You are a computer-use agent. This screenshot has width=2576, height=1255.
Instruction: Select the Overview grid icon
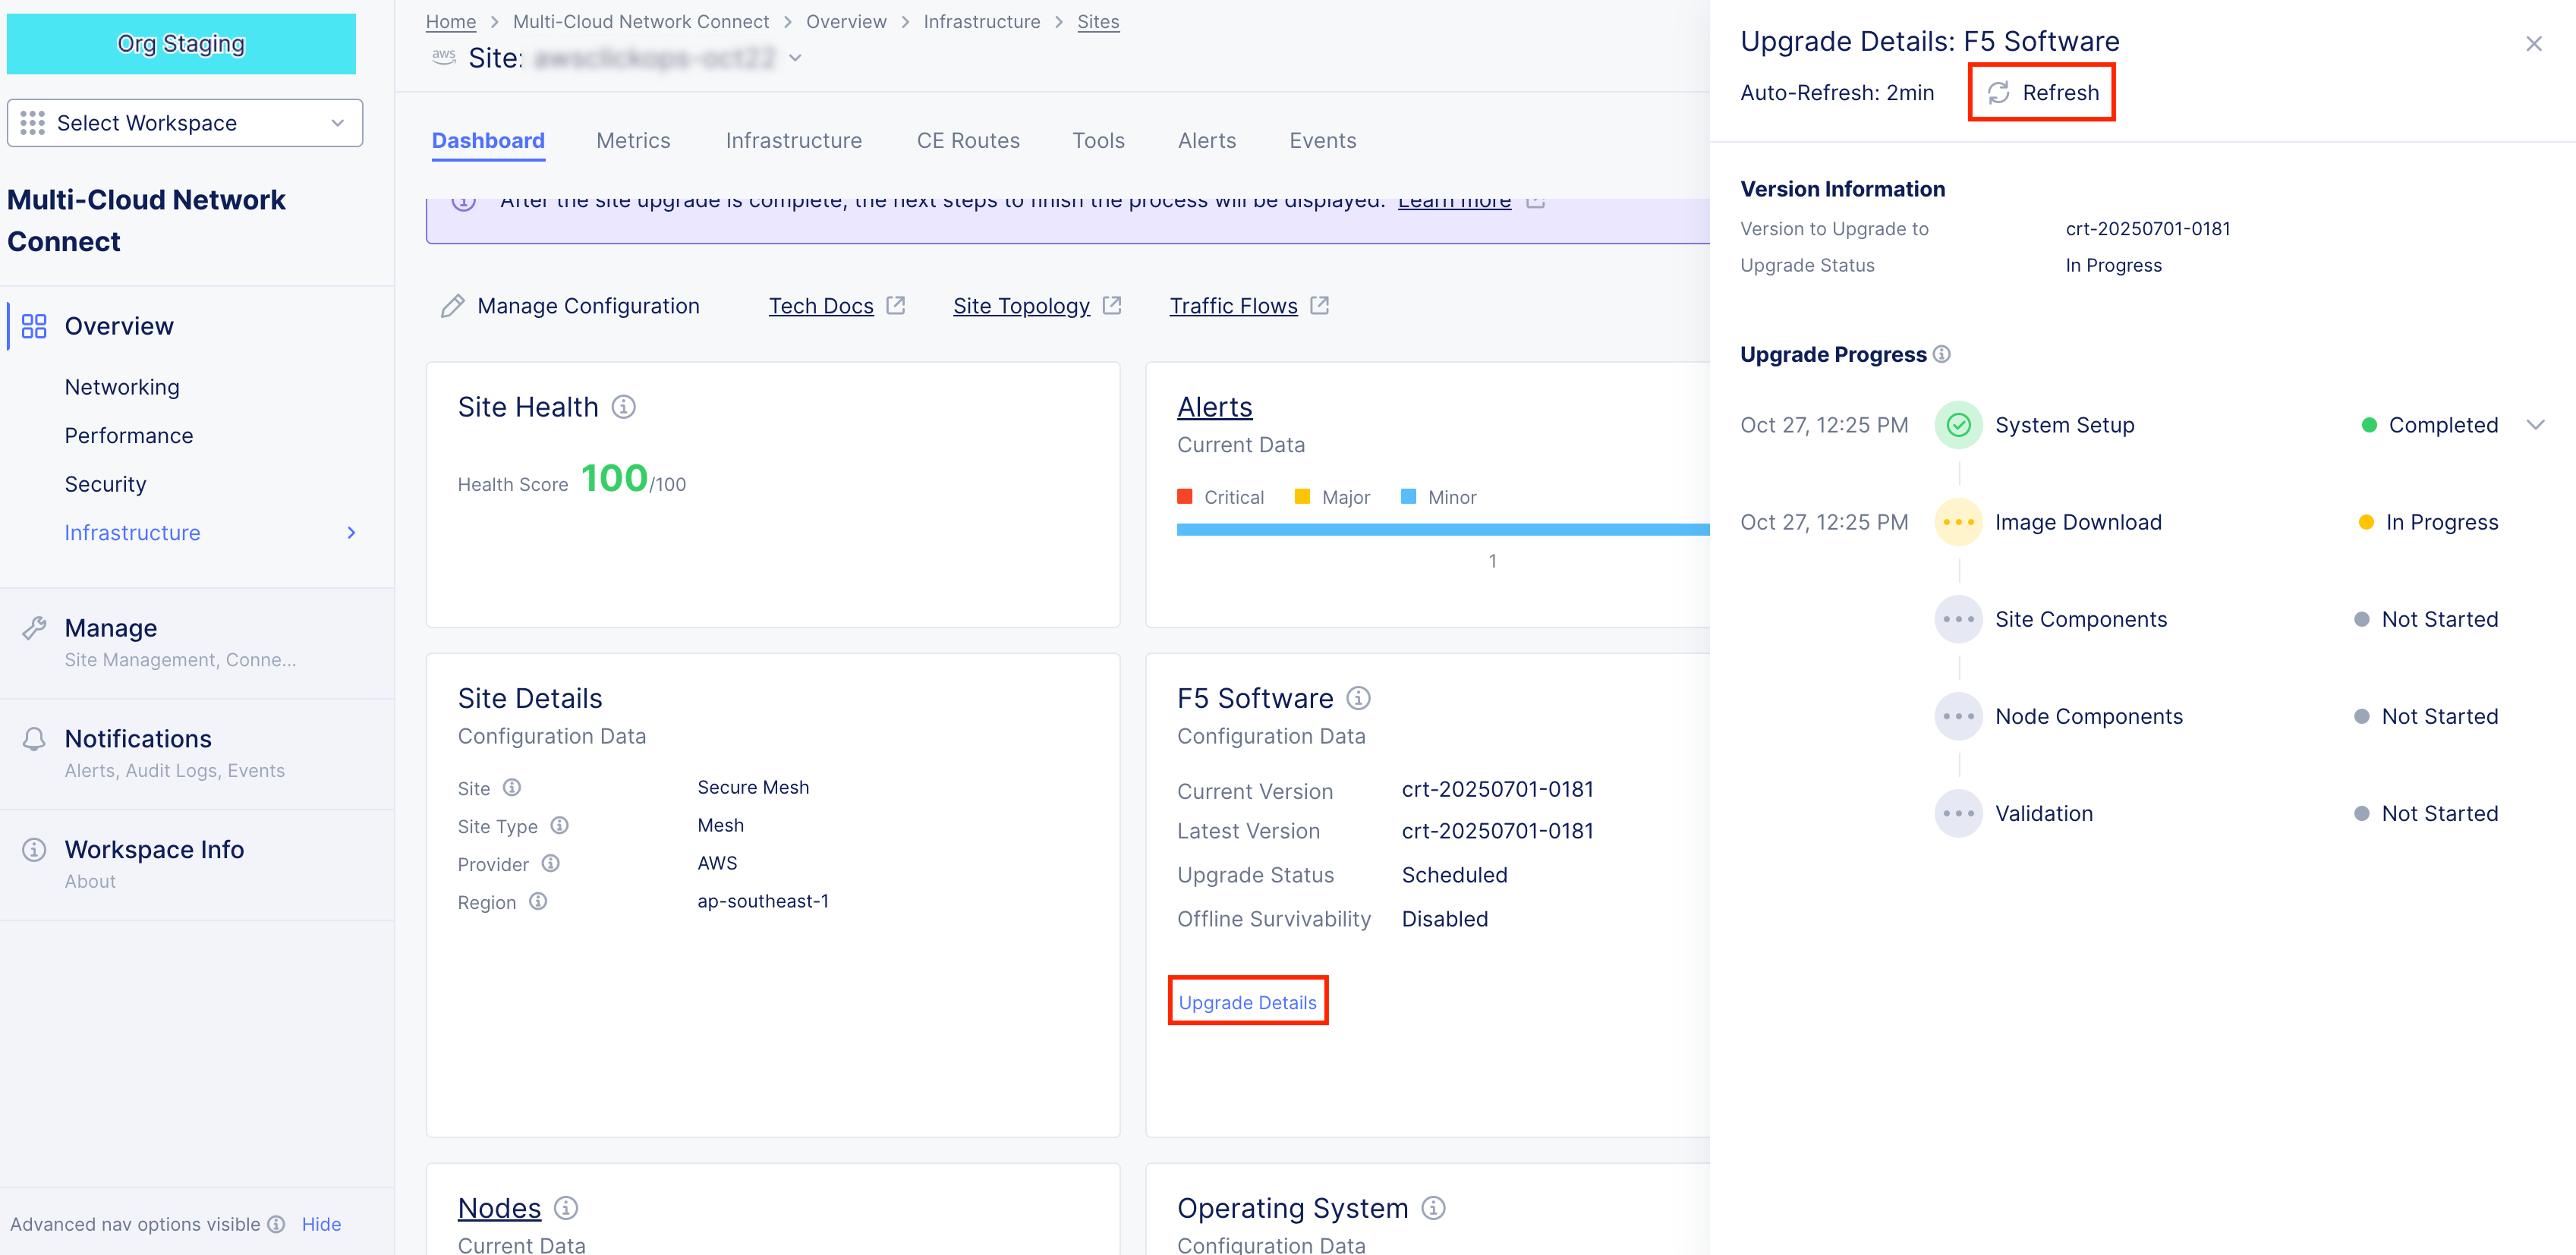click(x=34, y=325)
